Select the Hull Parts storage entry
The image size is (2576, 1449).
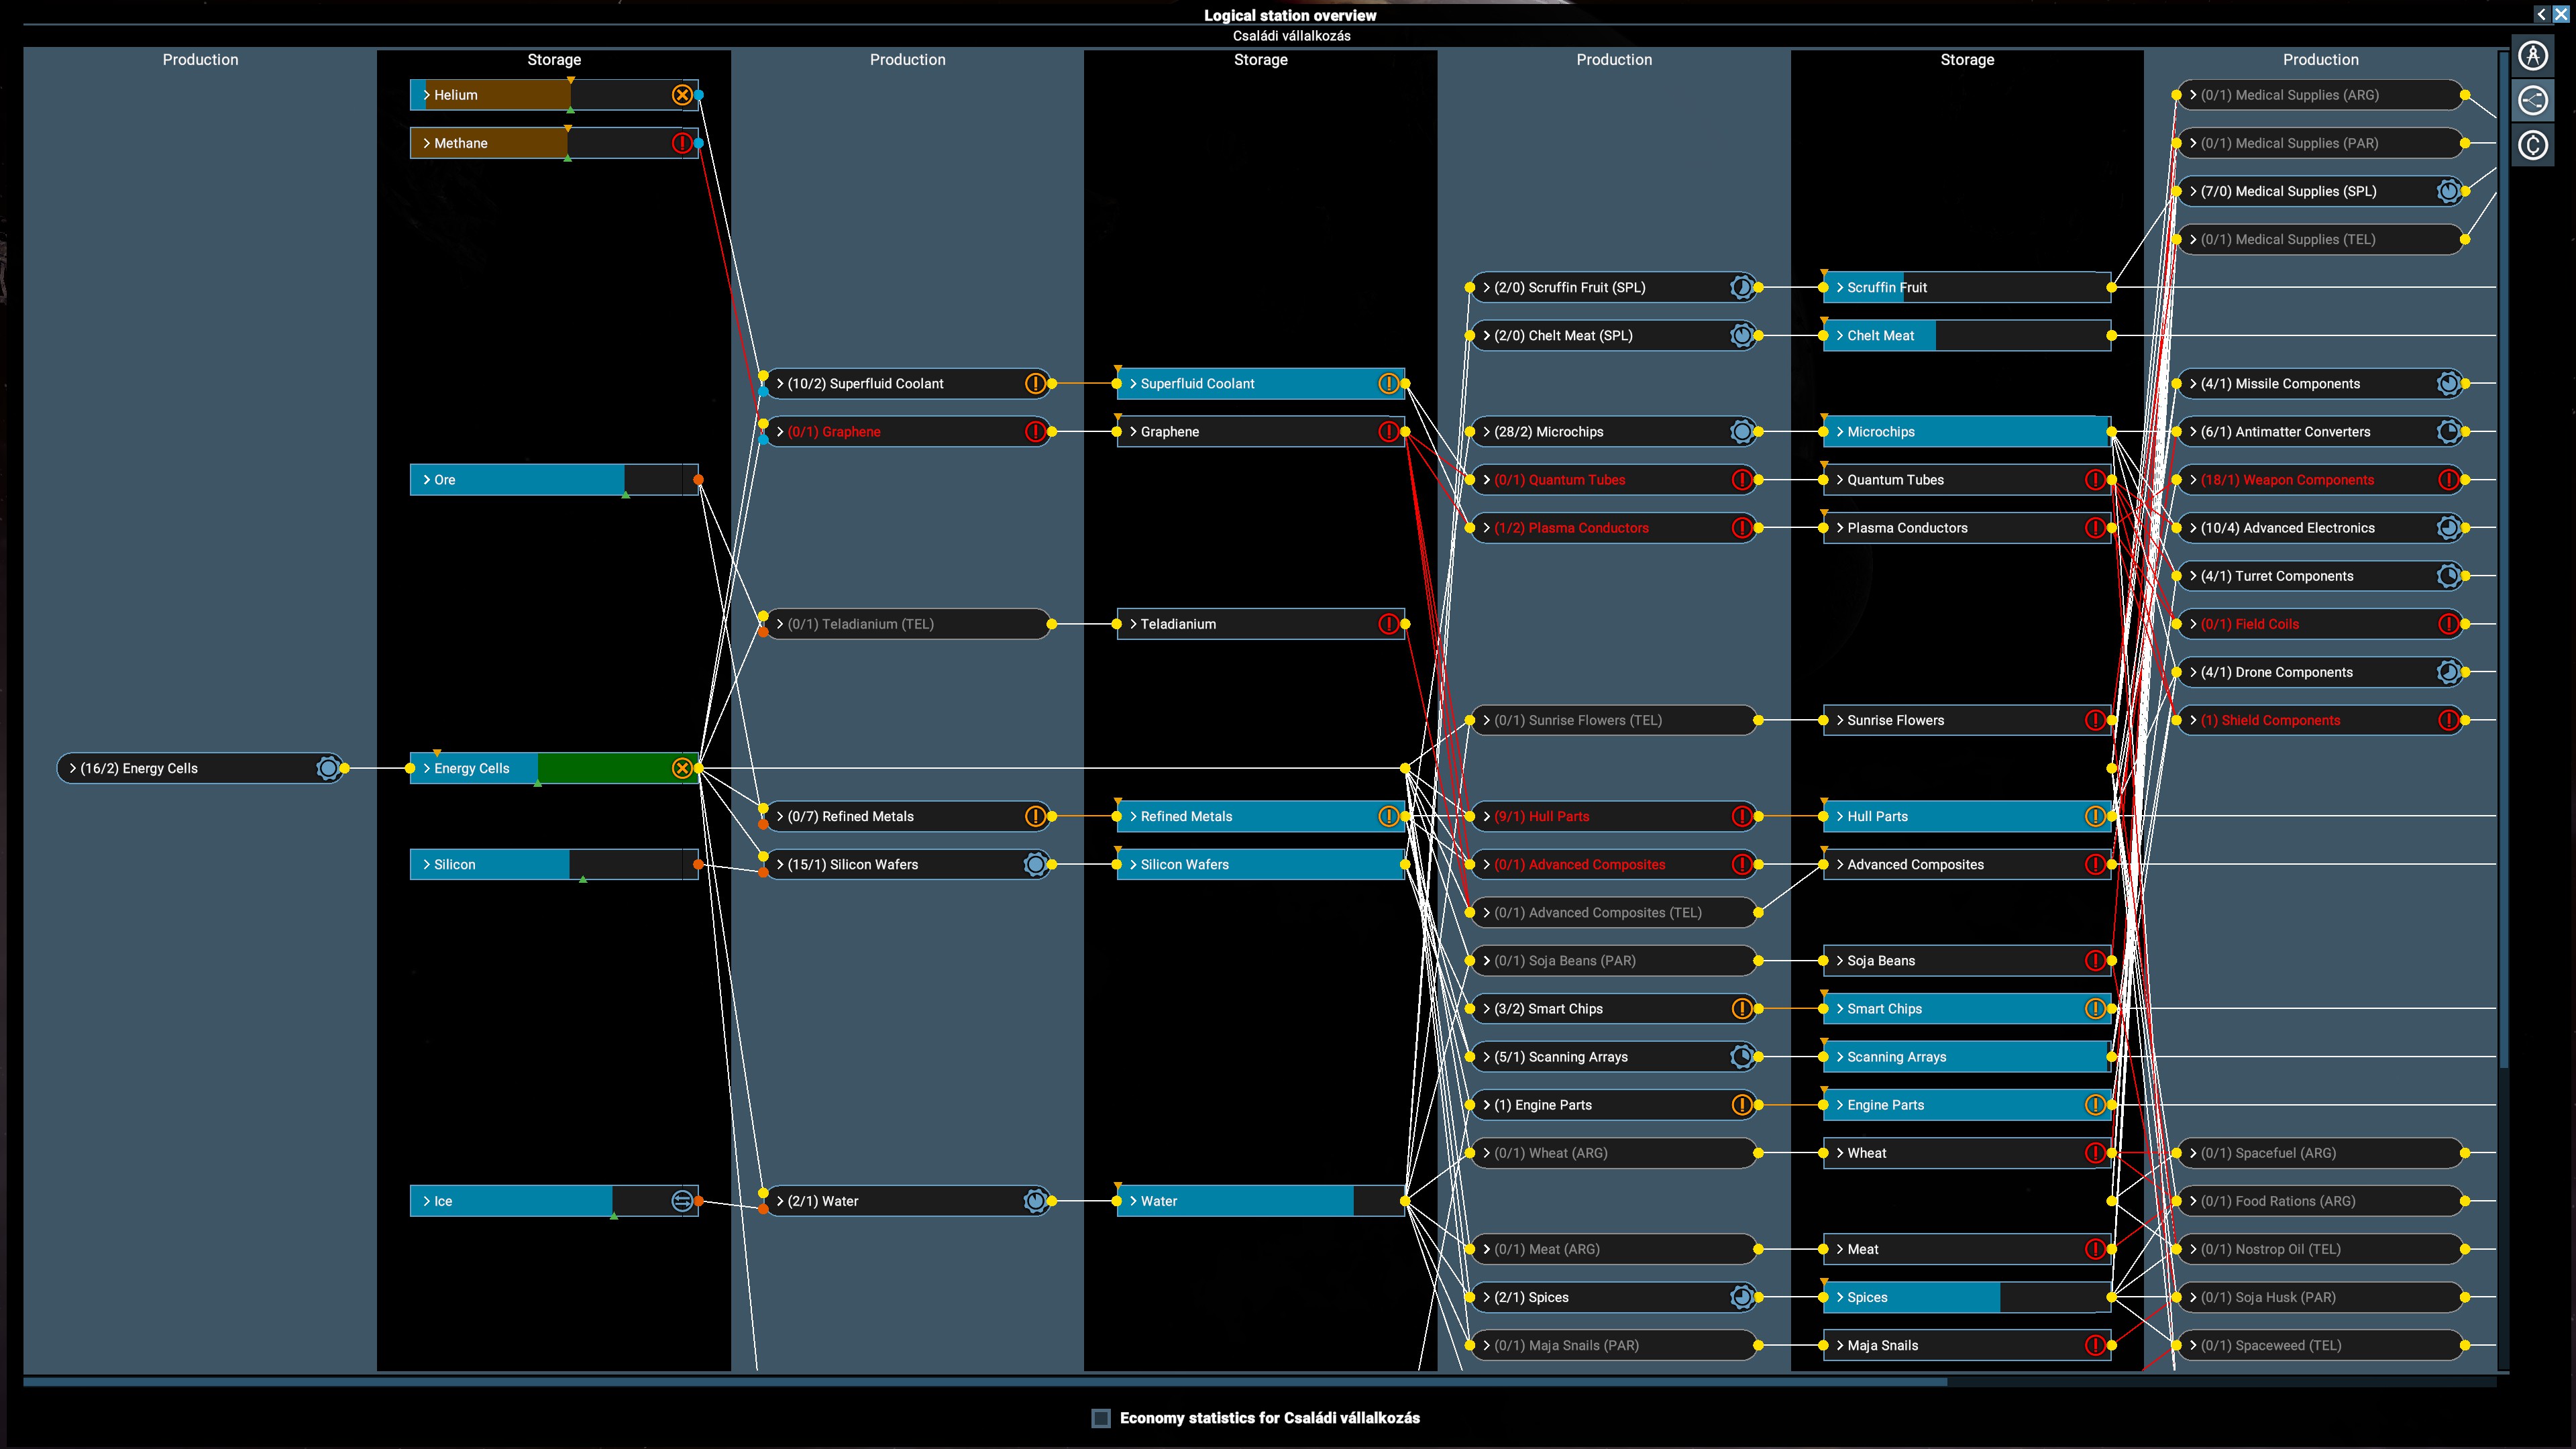pos(1967,816)
